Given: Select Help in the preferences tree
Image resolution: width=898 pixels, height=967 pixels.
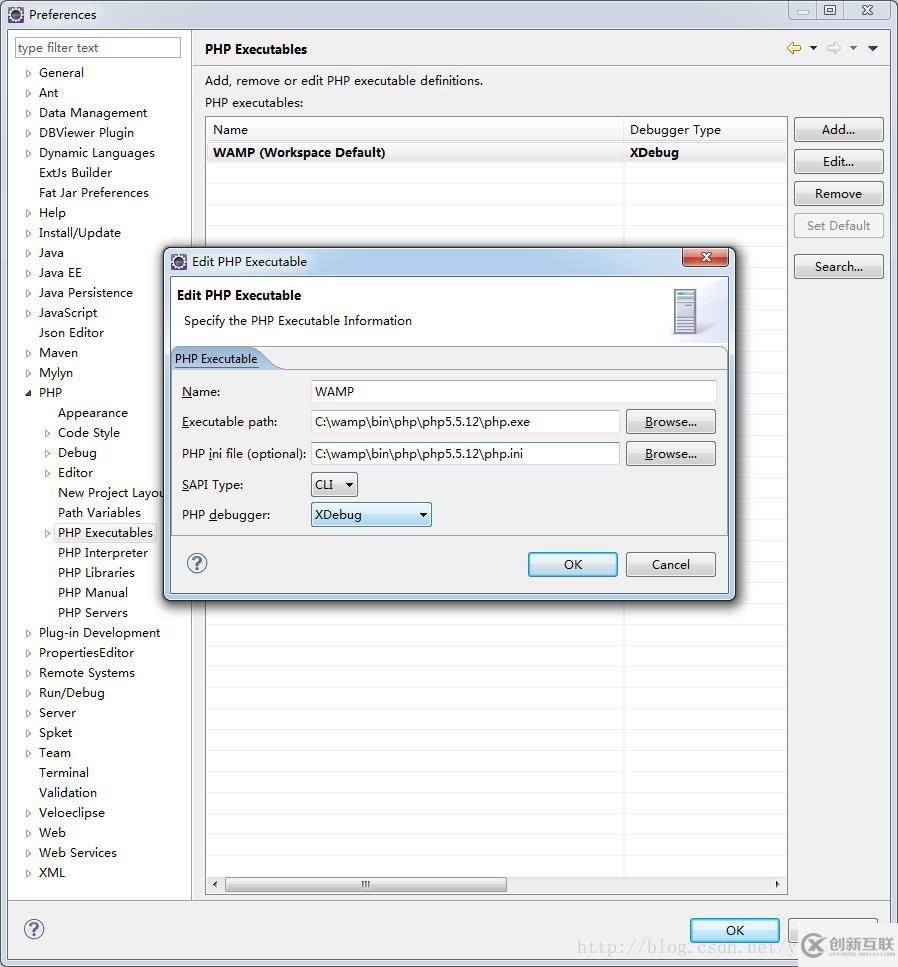Looking at the screenshot, I should 52,213.
